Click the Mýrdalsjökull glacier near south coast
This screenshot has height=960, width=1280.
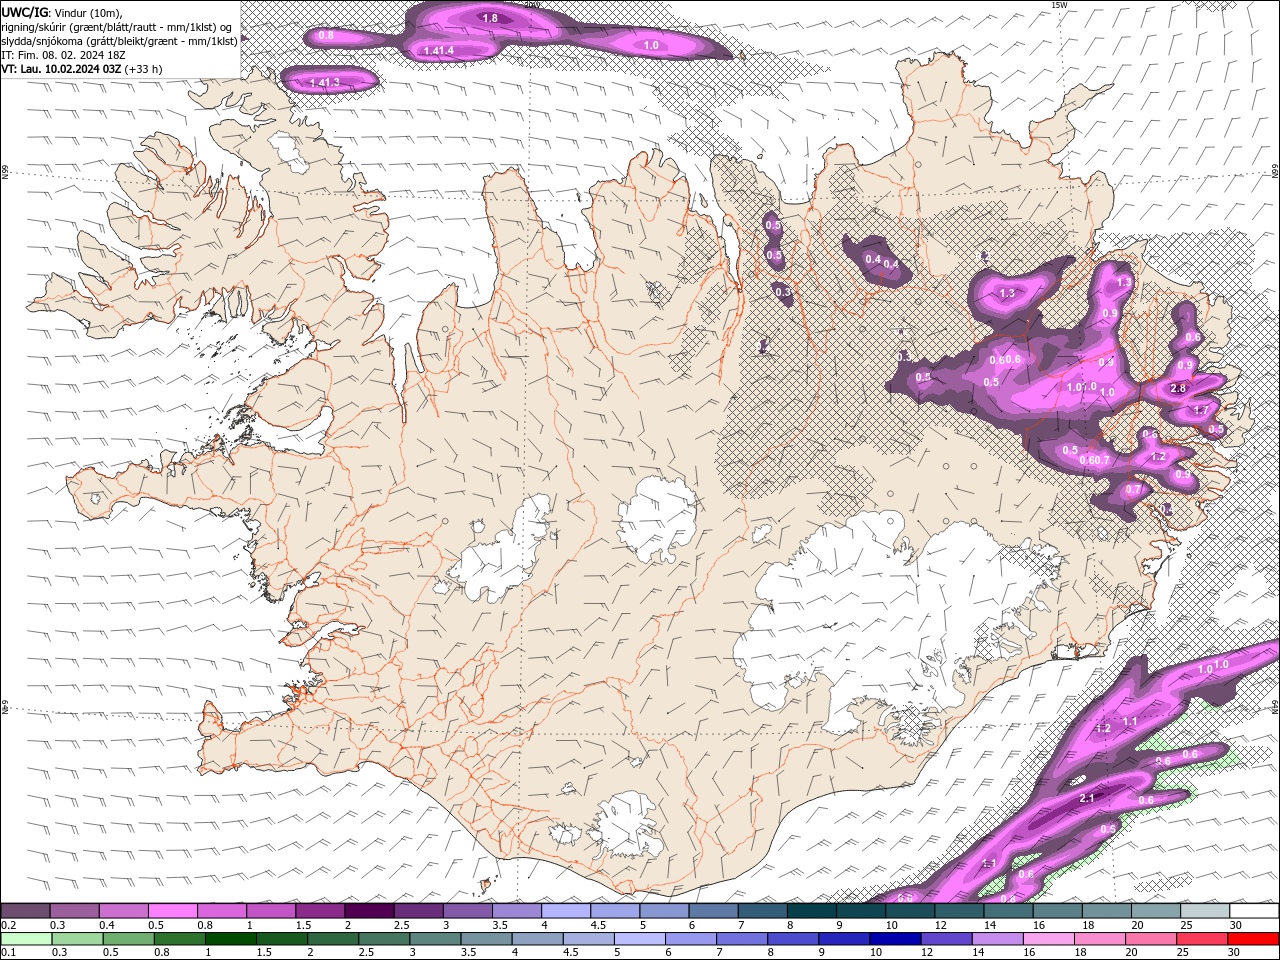pos(627,825)
